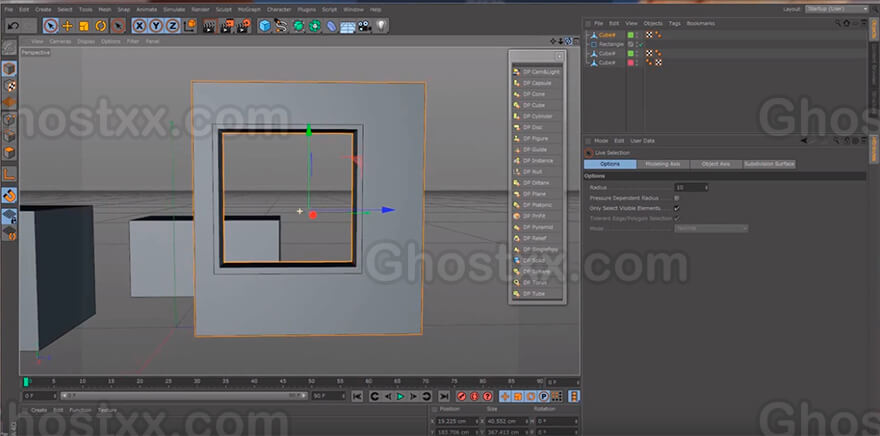The width and height of the screenshot is (880, 436).
Task: Toggle Only Select Visible Elements checkbox
Action: click(x=676, y=208)
